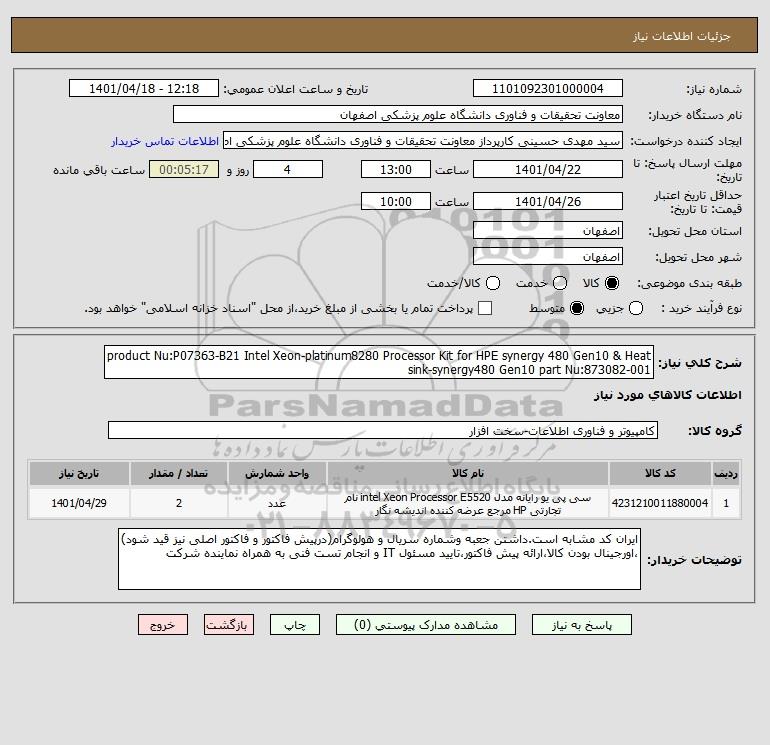Select the خدمت radio button

[560, 283]
